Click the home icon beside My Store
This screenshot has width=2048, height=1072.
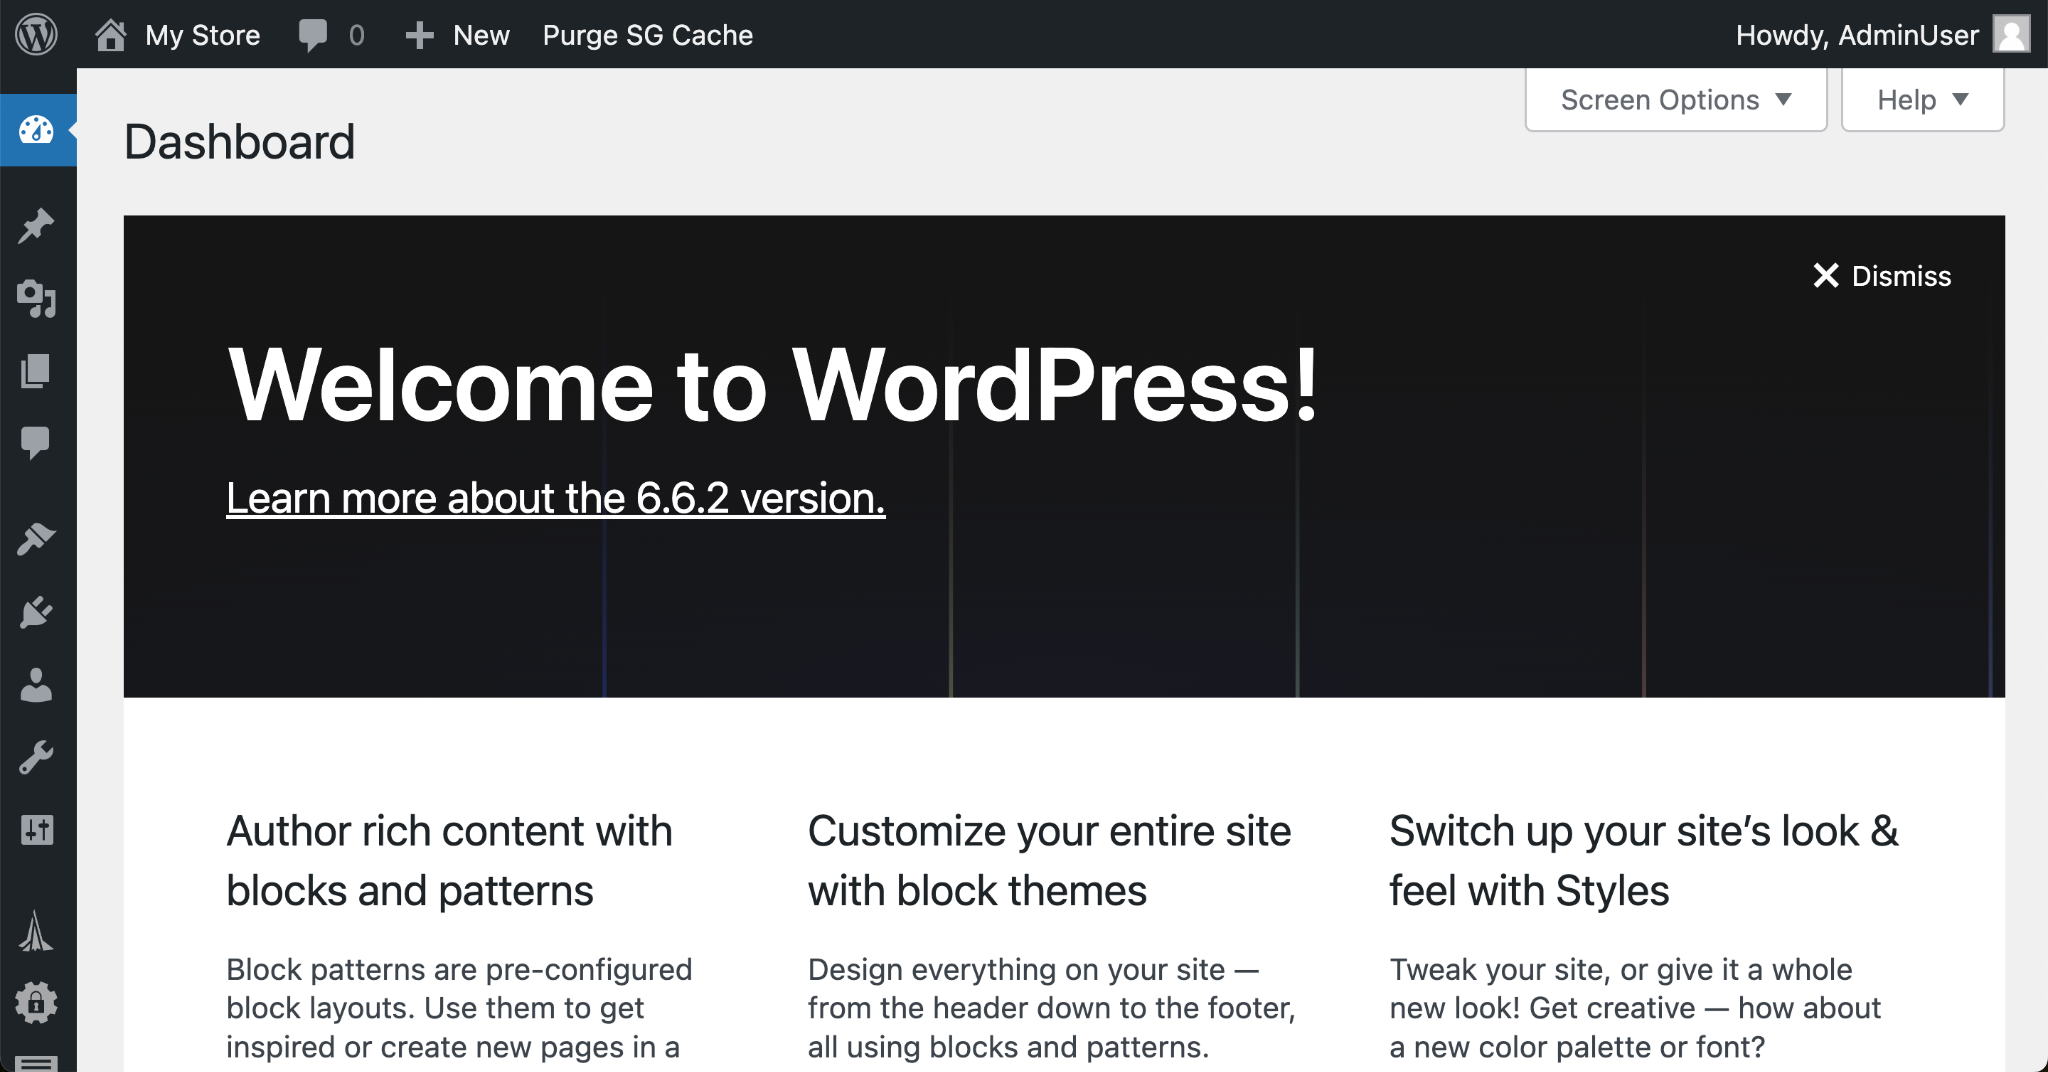111,35
